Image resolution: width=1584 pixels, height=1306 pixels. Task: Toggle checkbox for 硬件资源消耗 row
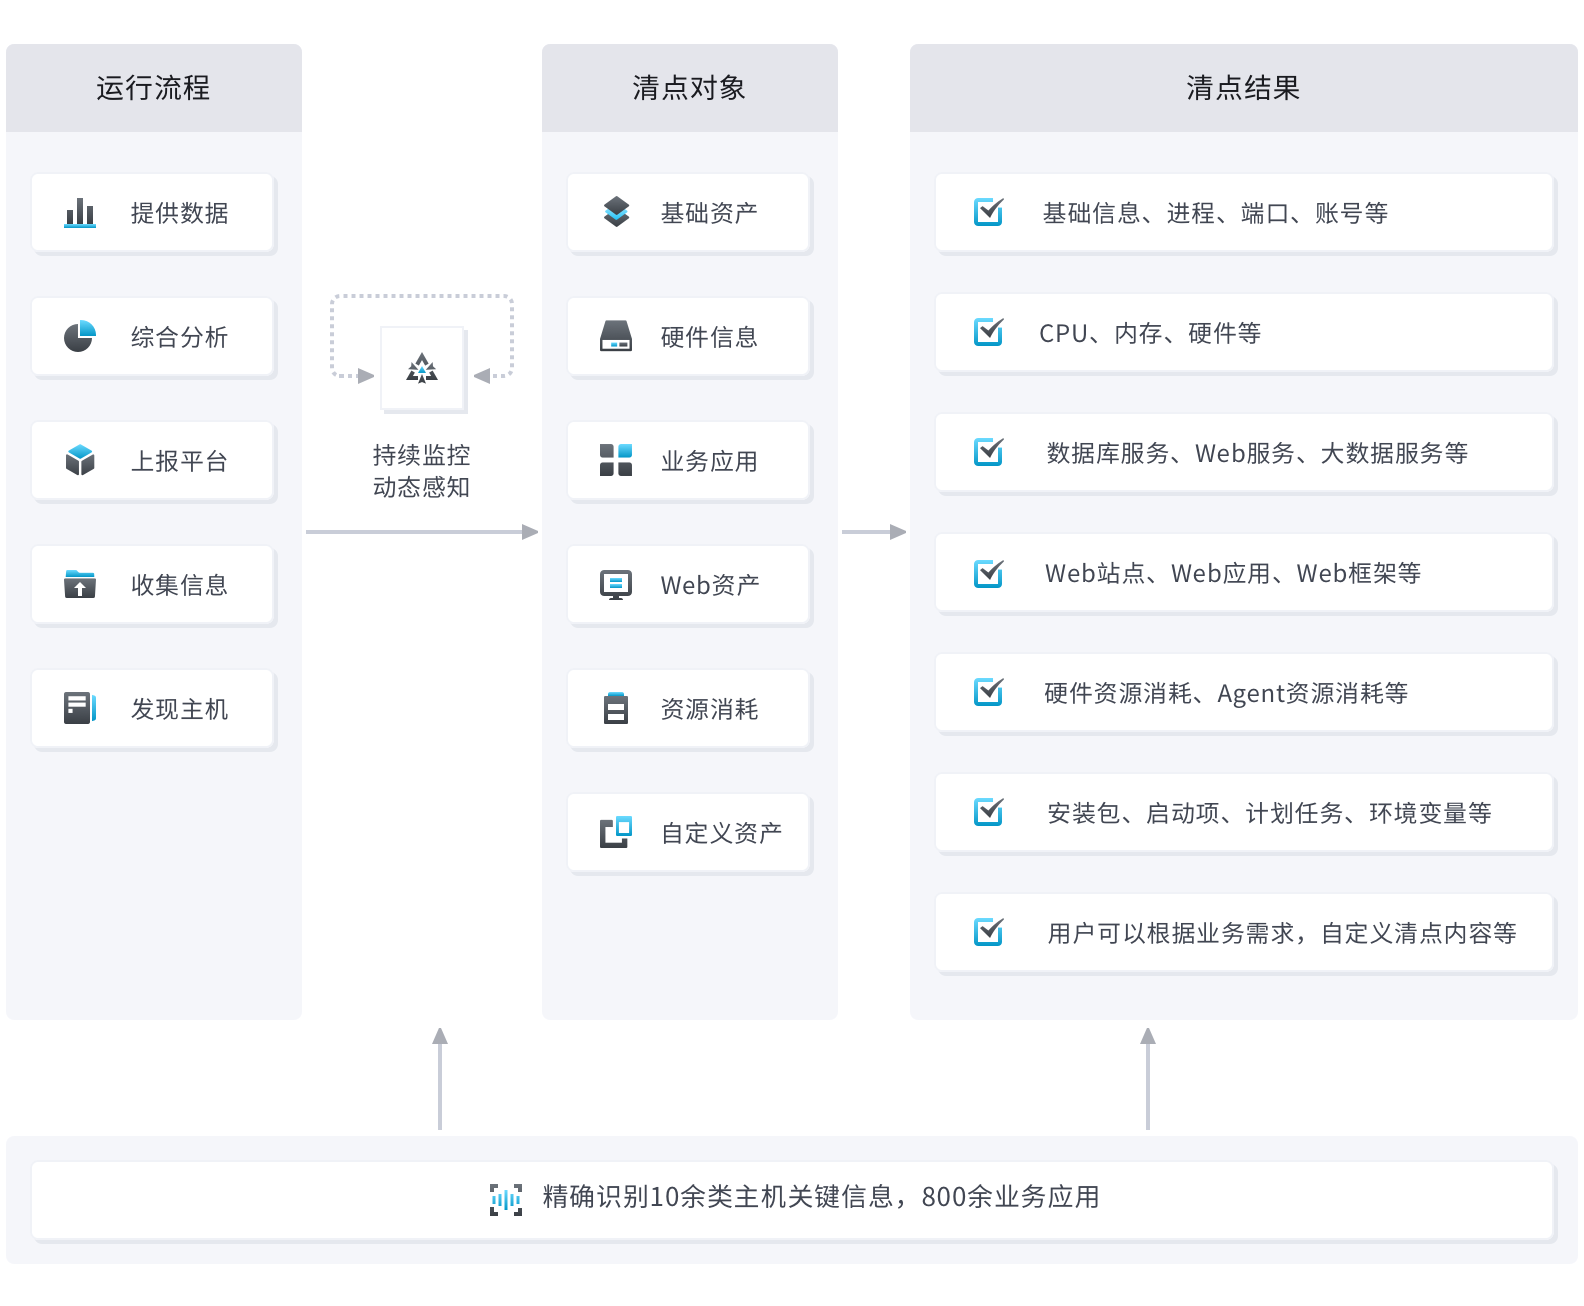[988, 692]
